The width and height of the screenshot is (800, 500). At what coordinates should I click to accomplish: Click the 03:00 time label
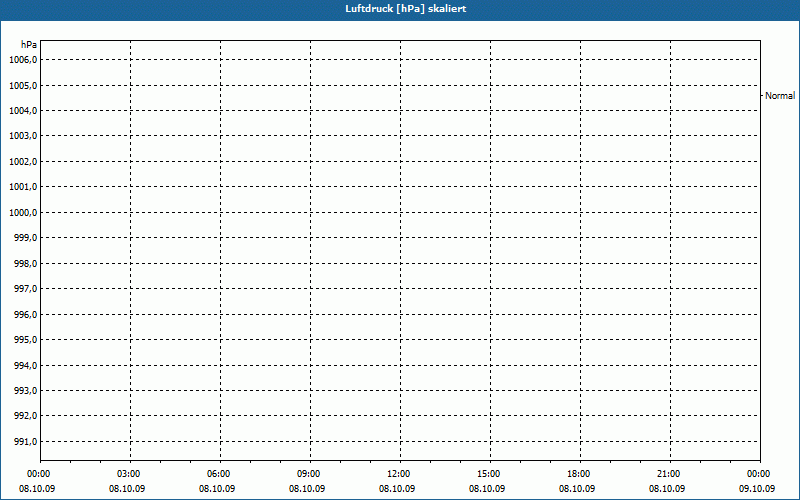click(x=129, y=474)
